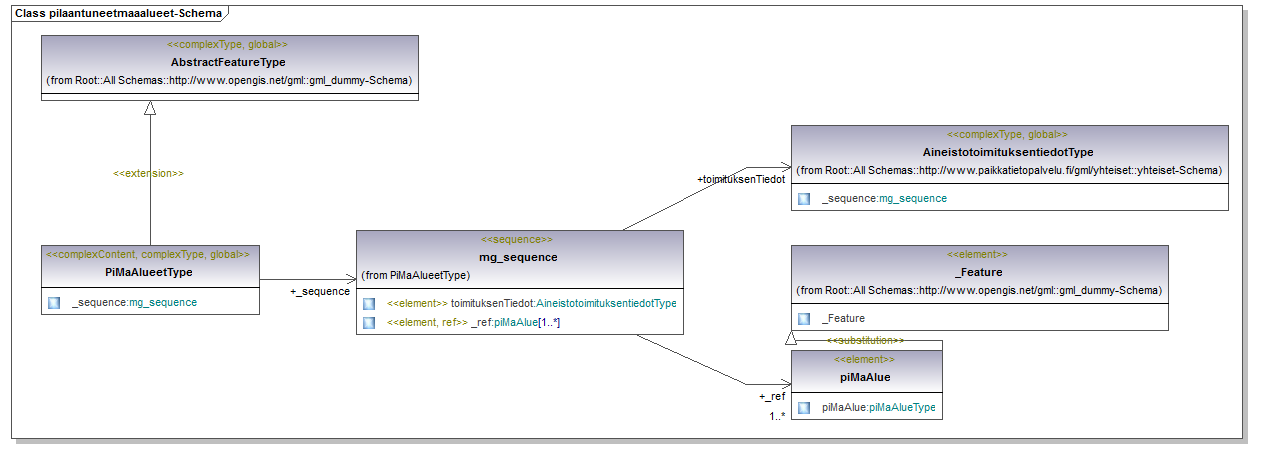Image resolution: width=1269 pixels, height=459 pixels.
Task: Select the AbstractFeatureType class header
Action: (228, 62)
